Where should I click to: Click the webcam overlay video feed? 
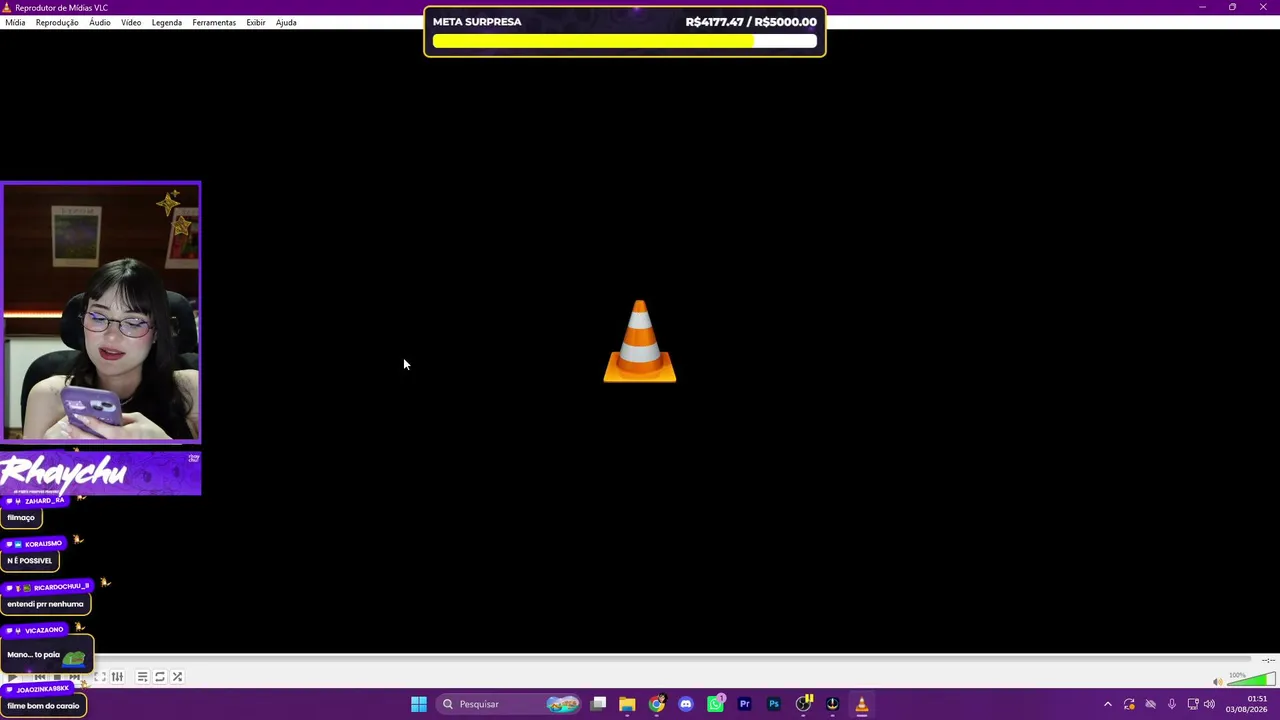pos(101,312)
